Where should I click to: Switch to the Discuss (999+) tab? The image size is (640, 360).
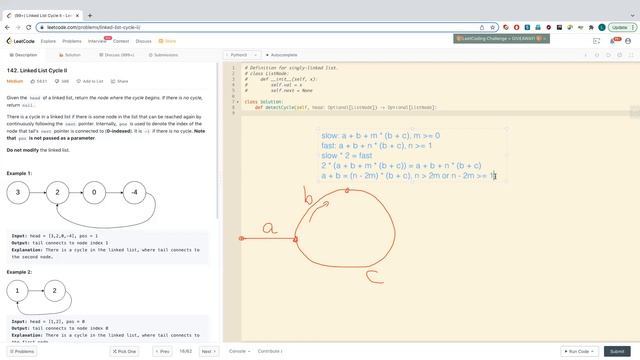pyautogui.click(x=117, y=55)
